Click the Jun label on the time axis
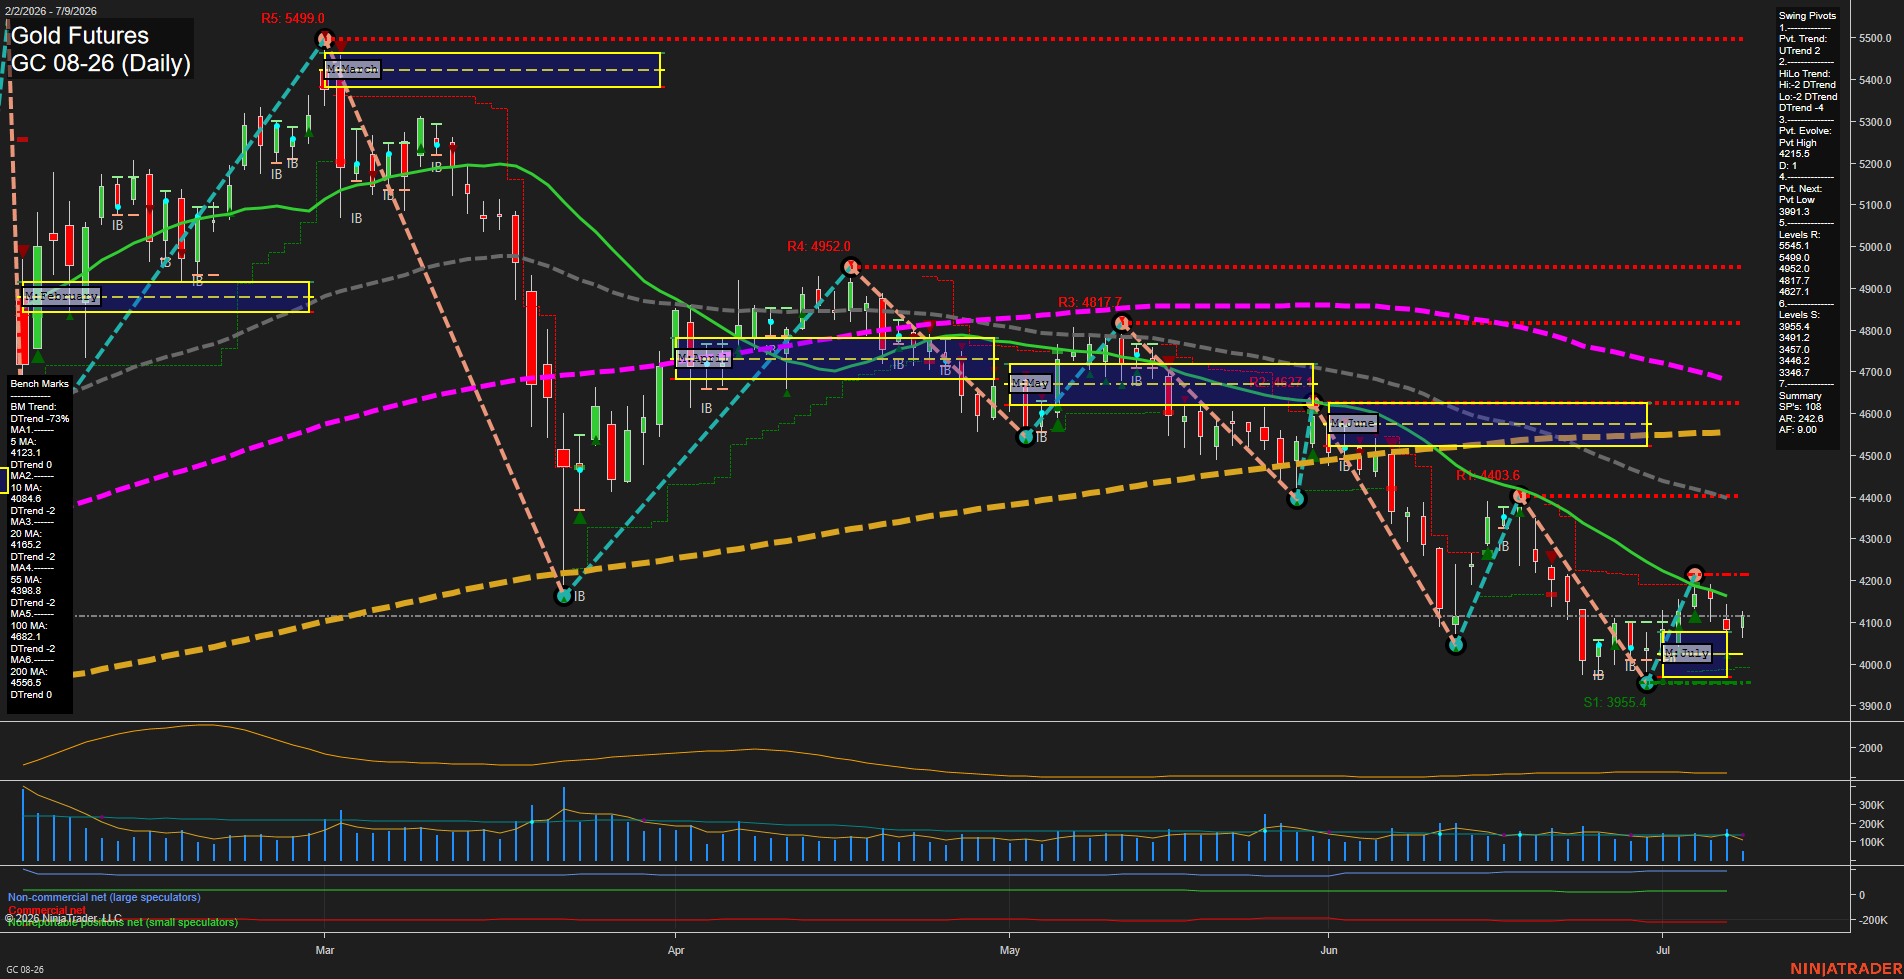This screenshot has width=1904, height=979. (x=1329, y=950)
